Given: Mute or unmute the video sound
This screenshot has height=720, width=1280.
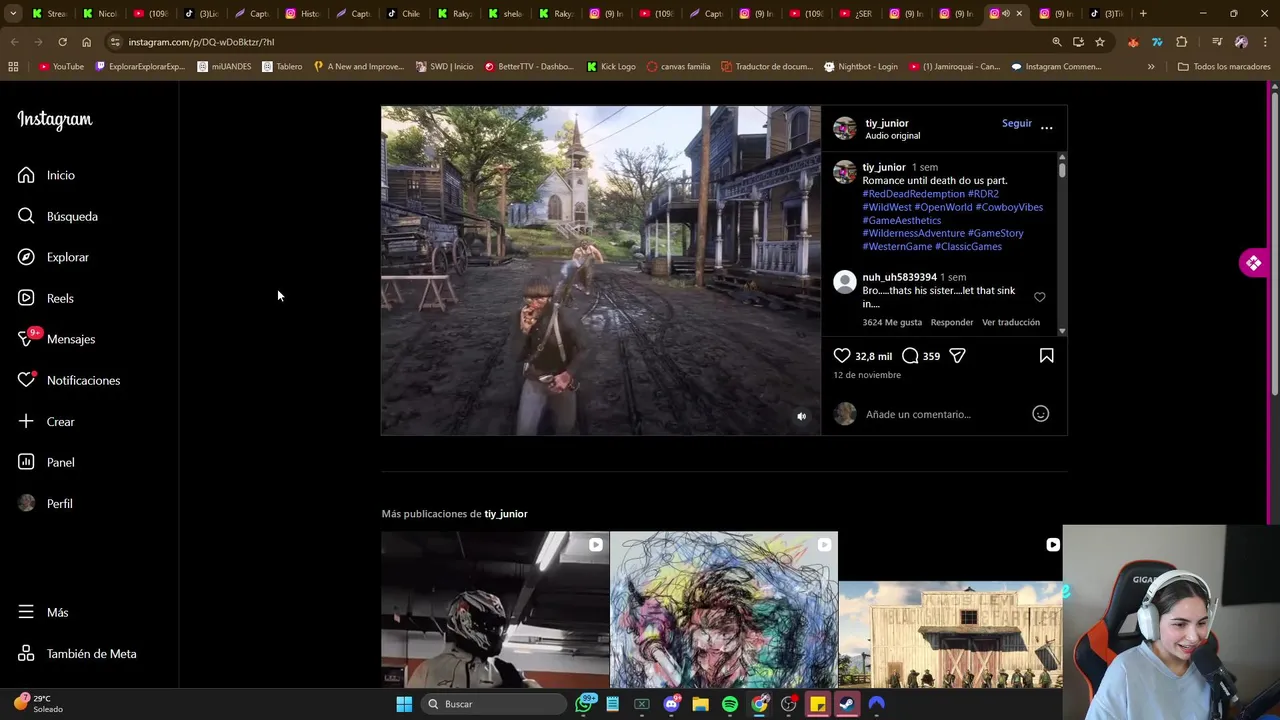Looking at the screenshot, I should 801,416.
